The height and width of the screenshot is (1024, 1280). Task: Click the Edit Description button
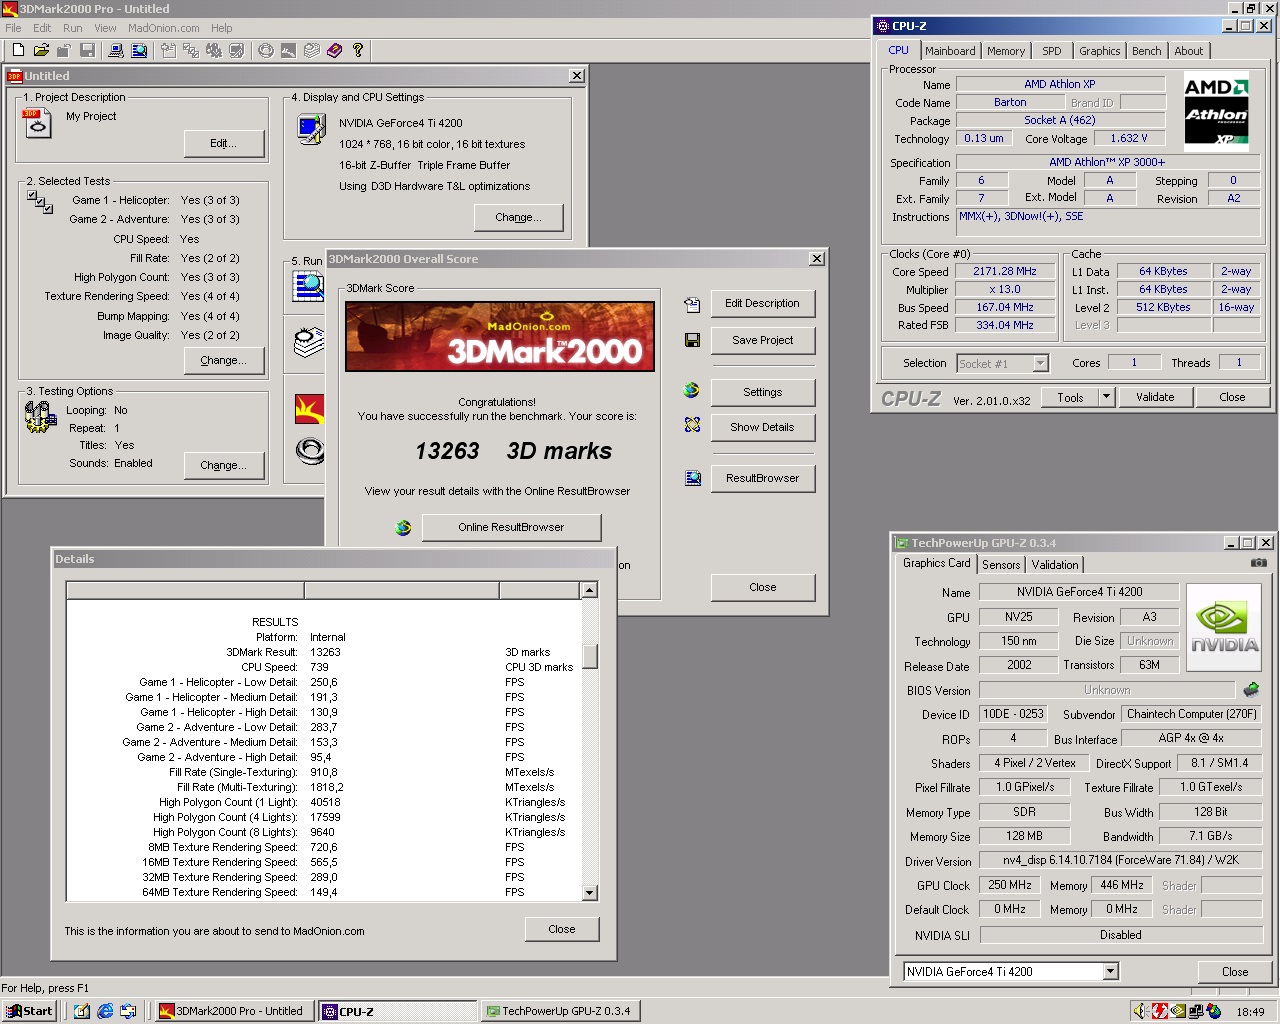[x=763, y=303]
